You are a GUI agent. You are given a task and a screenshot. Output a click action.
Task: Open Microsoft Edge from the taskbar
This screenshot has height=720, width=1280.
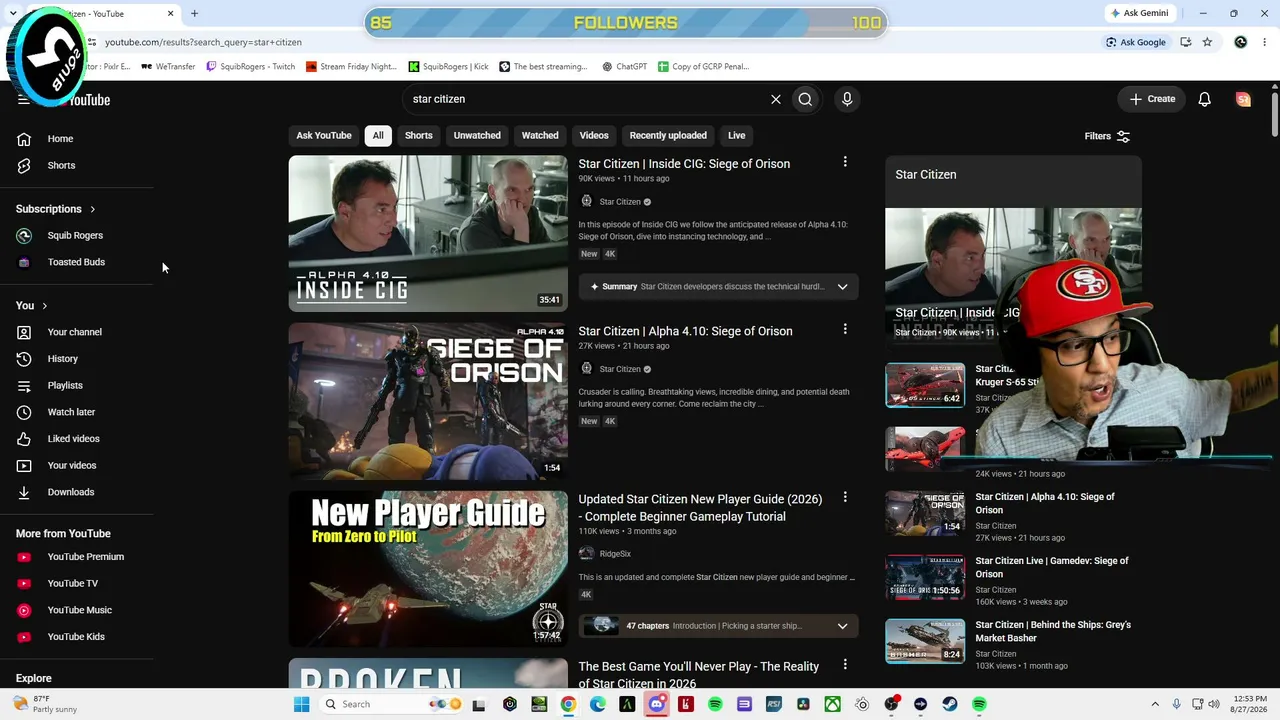[597, 704]
